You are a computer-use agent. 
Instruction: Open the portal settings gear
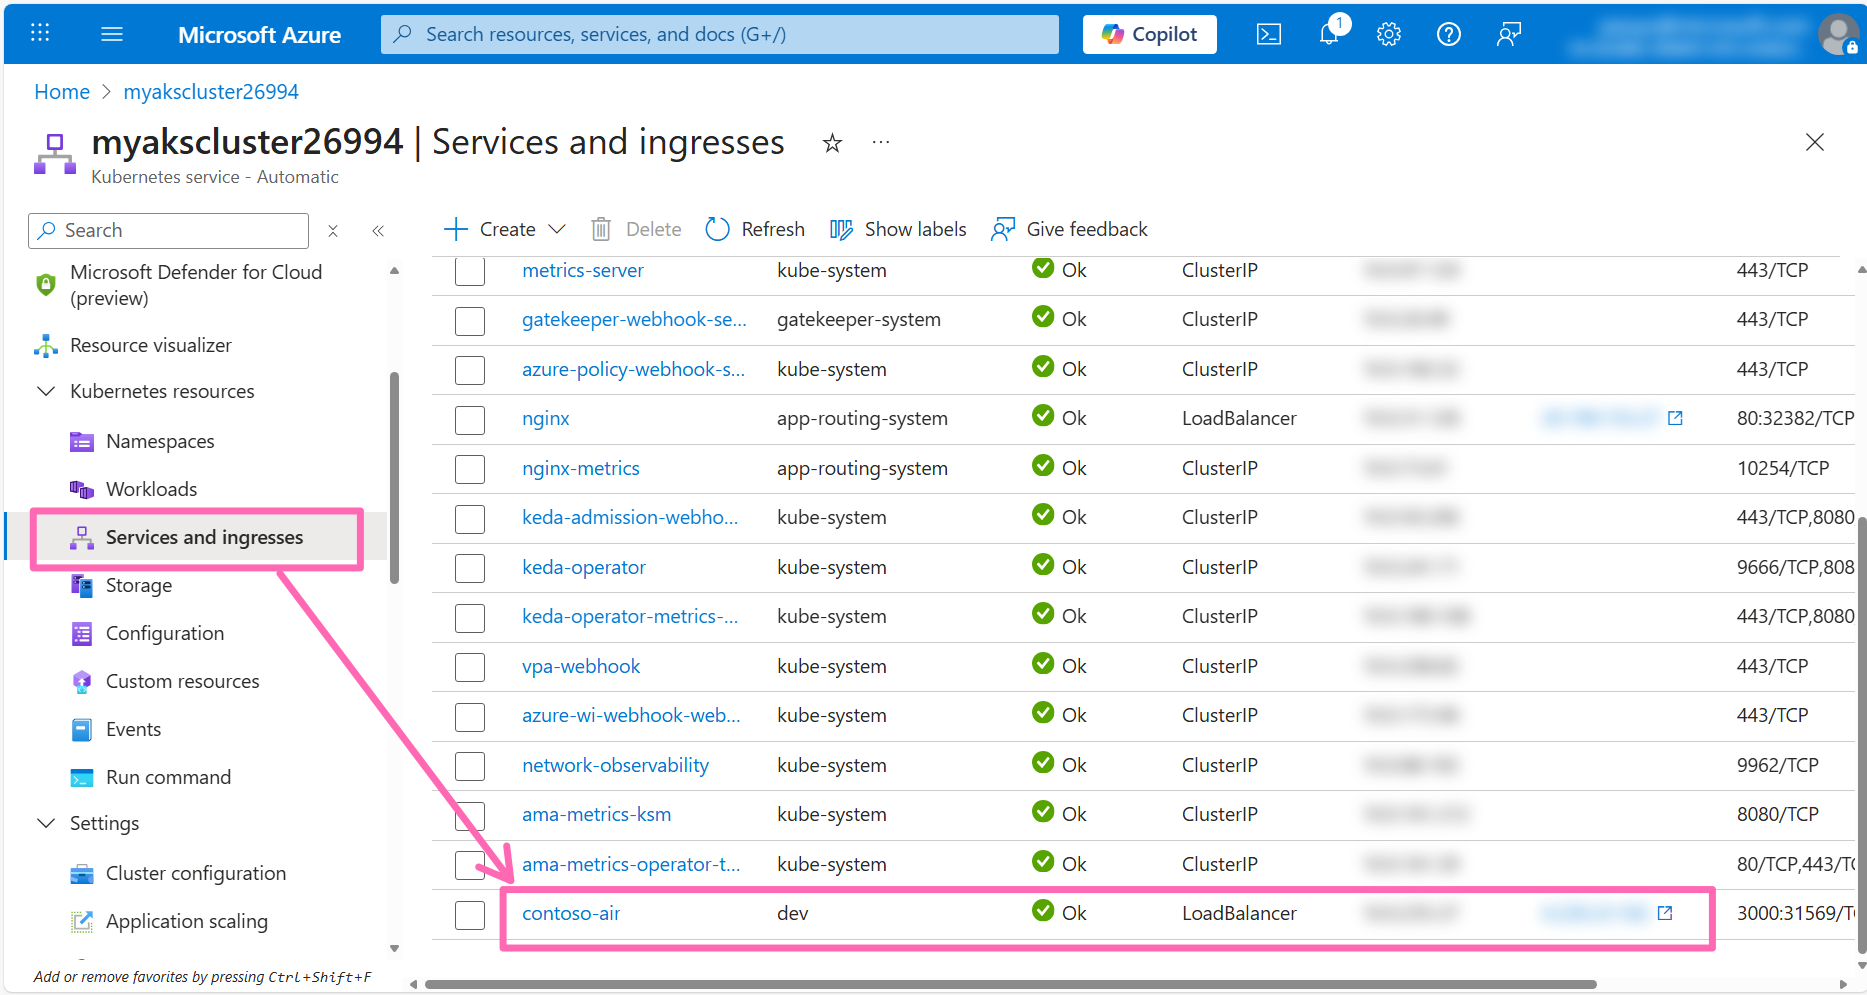click(x=1388, y=35)
